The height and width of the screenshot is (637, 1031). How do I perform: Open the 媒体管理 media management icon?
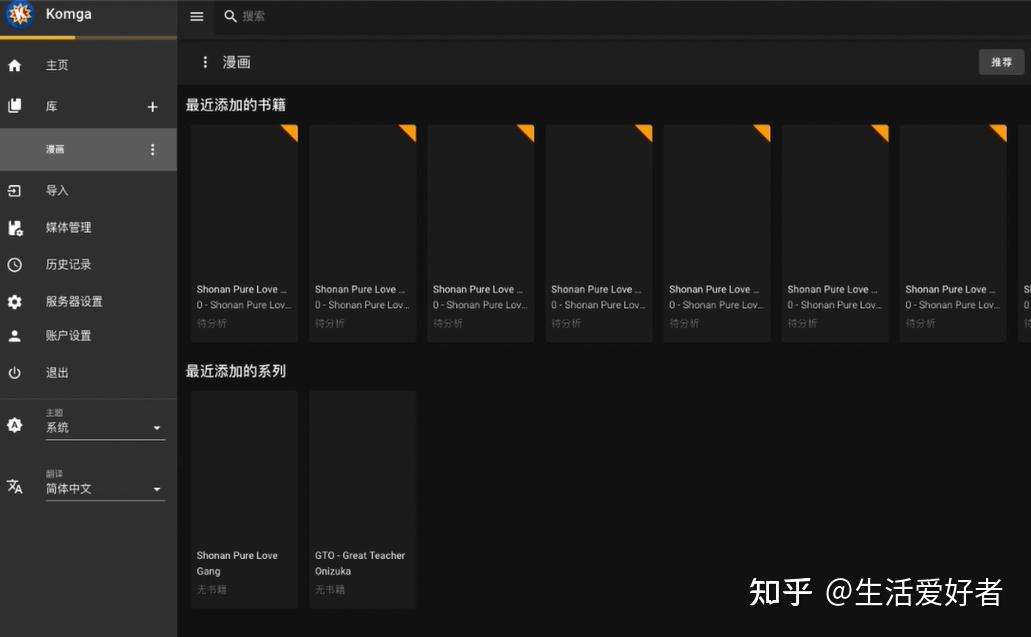pyautogui.click(x=14, y=227)
